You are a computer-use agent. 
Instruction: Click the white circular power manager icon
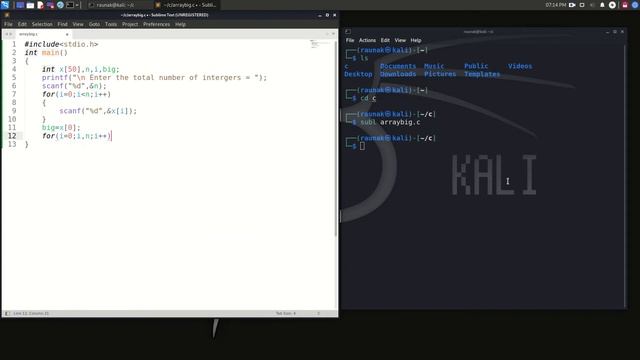[612, 5]
